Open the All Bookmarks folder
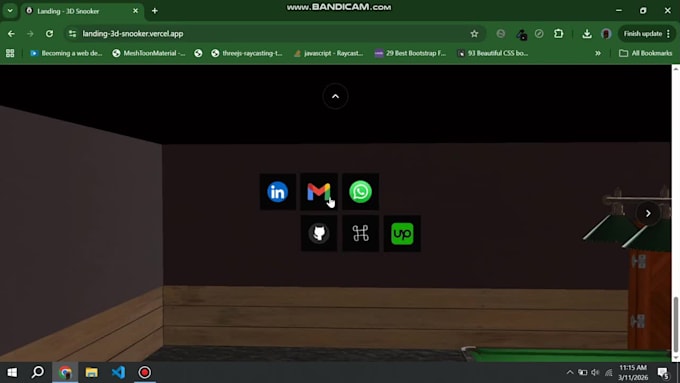This screenshot has width=680, height=383. 646,53
